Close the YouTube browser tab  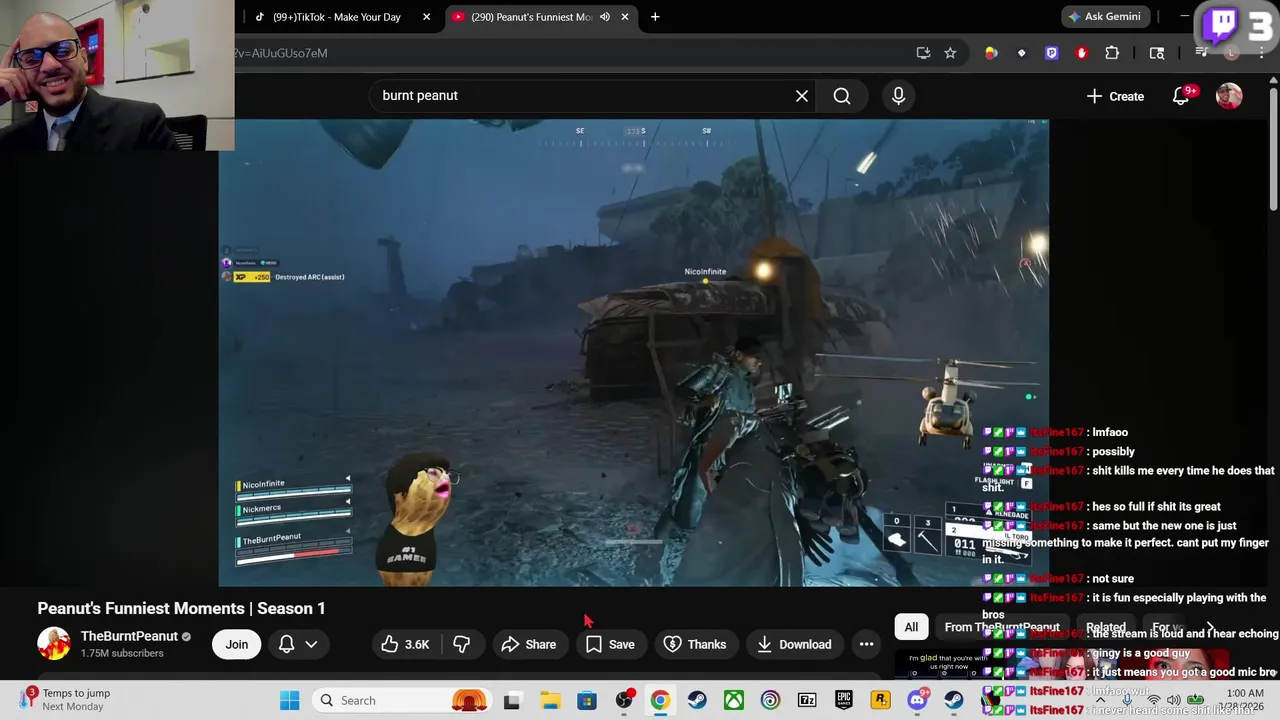point(626,17)
